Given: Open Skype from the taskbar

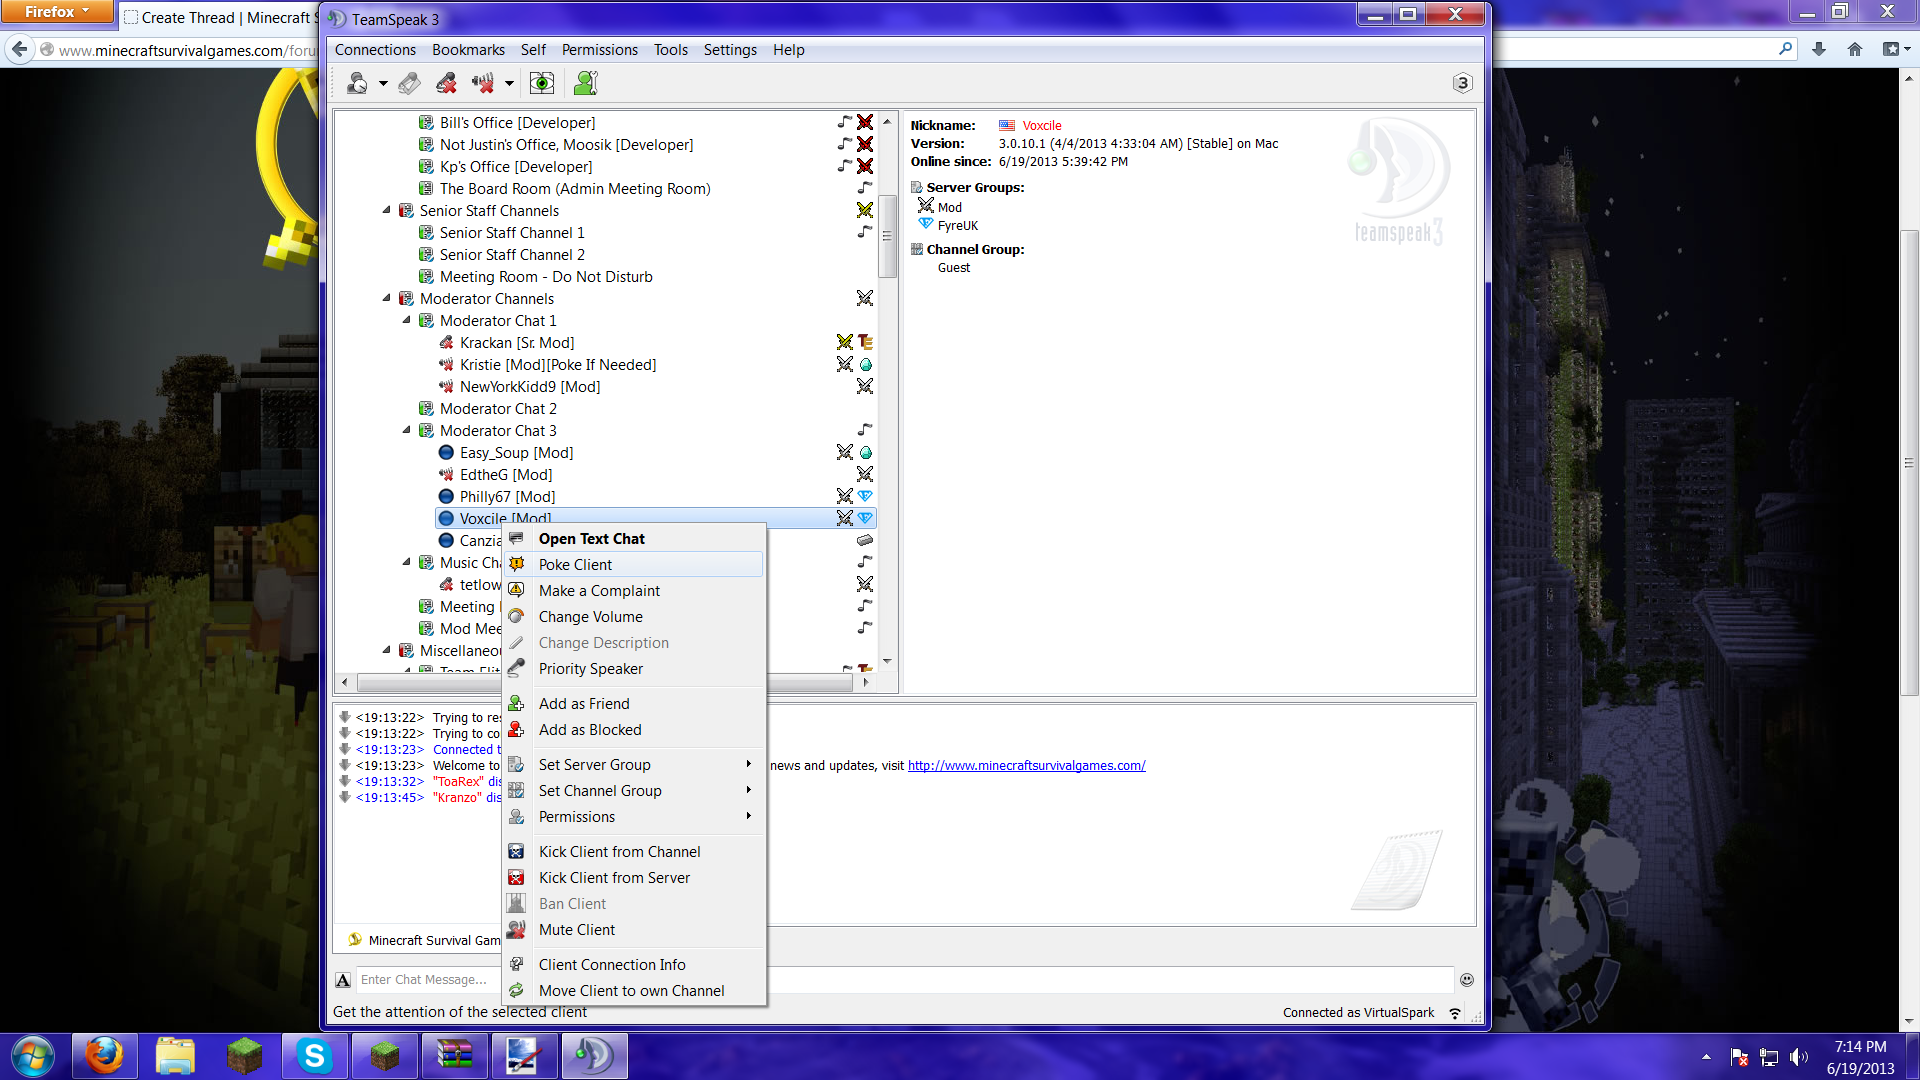Looking at the screenshot, I should pyautogui.click(x=314, y=1056).
